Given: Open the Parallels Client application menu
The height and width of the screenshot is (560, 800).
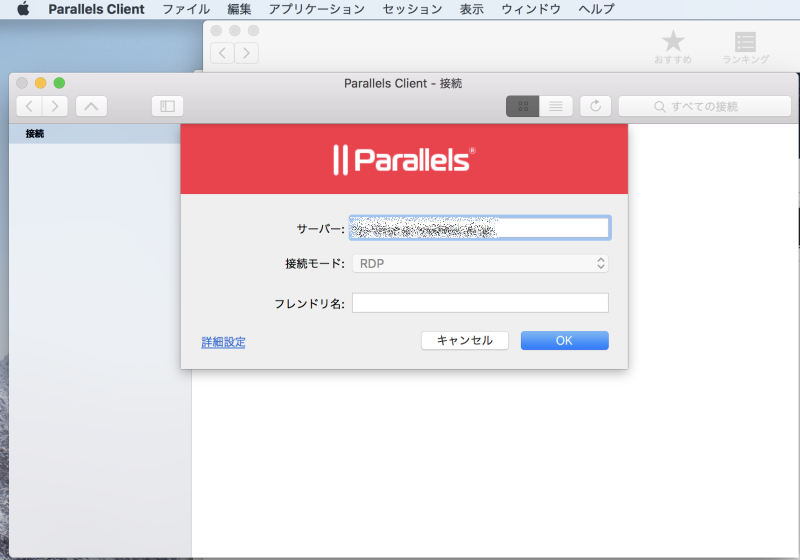Looking at the screenshot, I should (96, 9).
